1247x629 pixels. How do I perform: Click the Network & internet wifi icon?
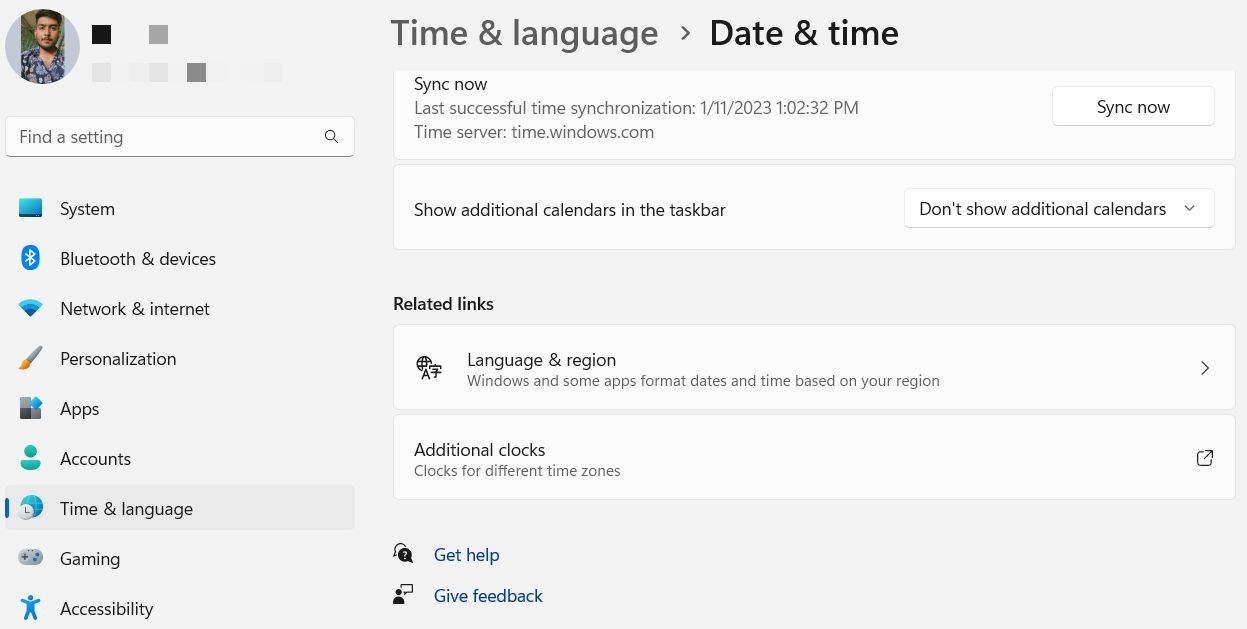pyautogui.click(x=31, y=309)
